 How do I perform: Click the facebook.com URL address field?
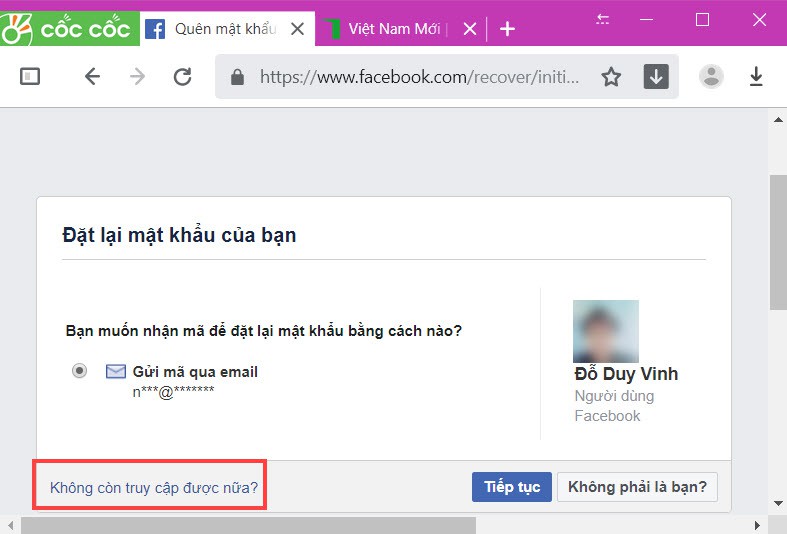coord(419,77)
